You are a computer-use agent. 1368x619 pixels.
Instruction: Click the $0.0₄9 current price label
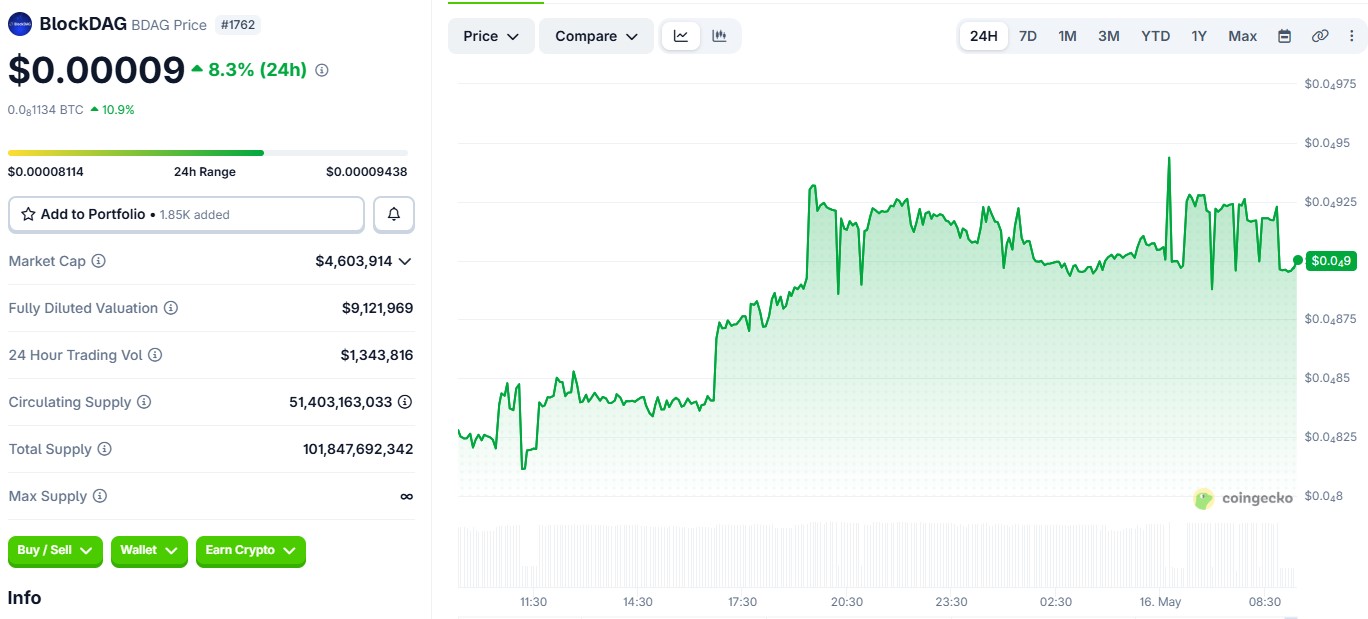click(1331, 261)
